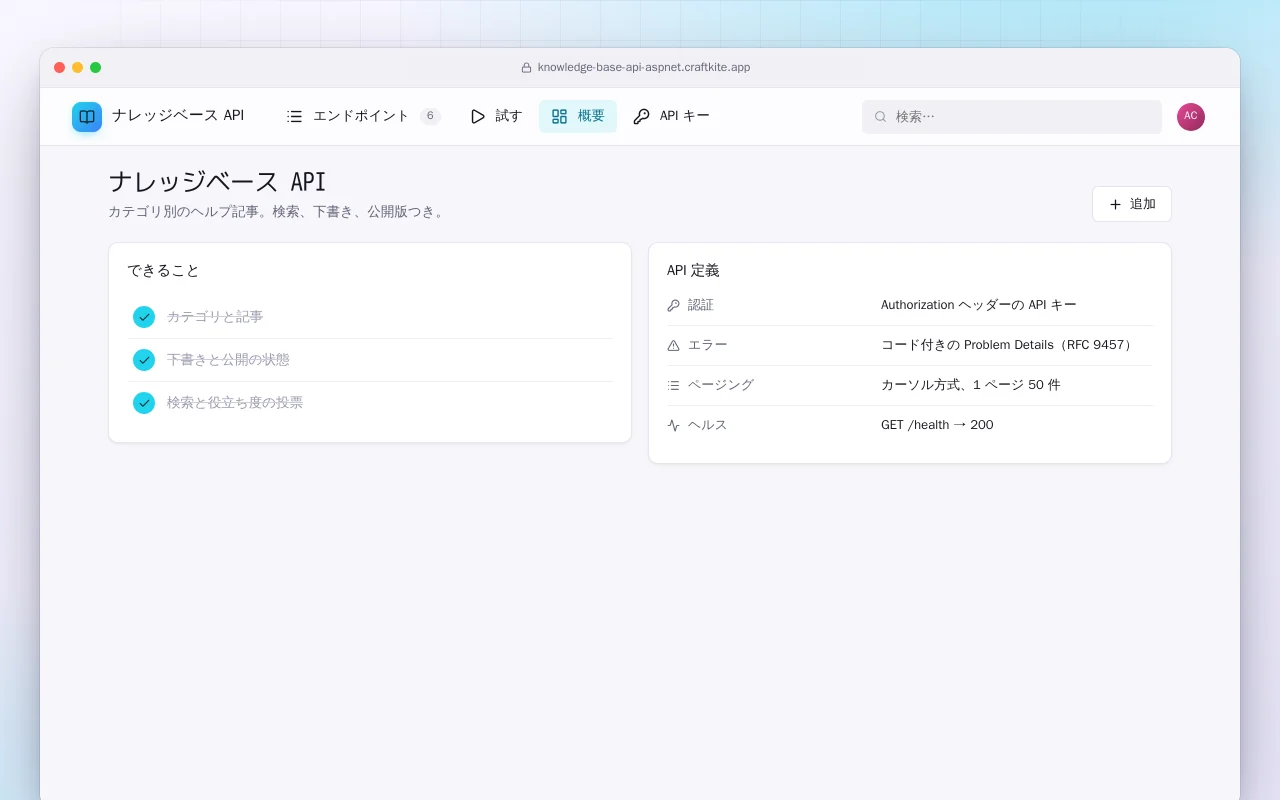
Task: Click the grid icon beside 概要
Action: [x=560, y=116]
